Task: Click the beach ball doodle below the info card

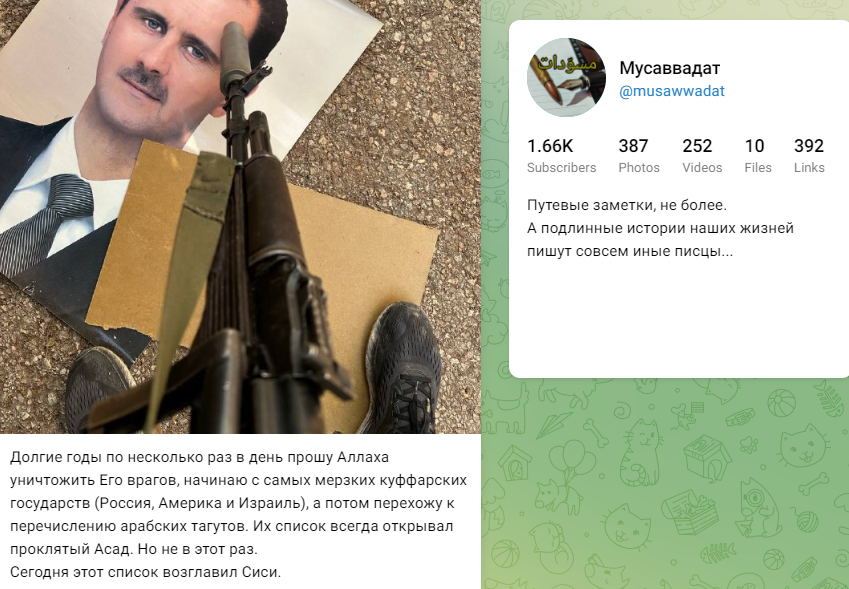Action: point(781,403)
